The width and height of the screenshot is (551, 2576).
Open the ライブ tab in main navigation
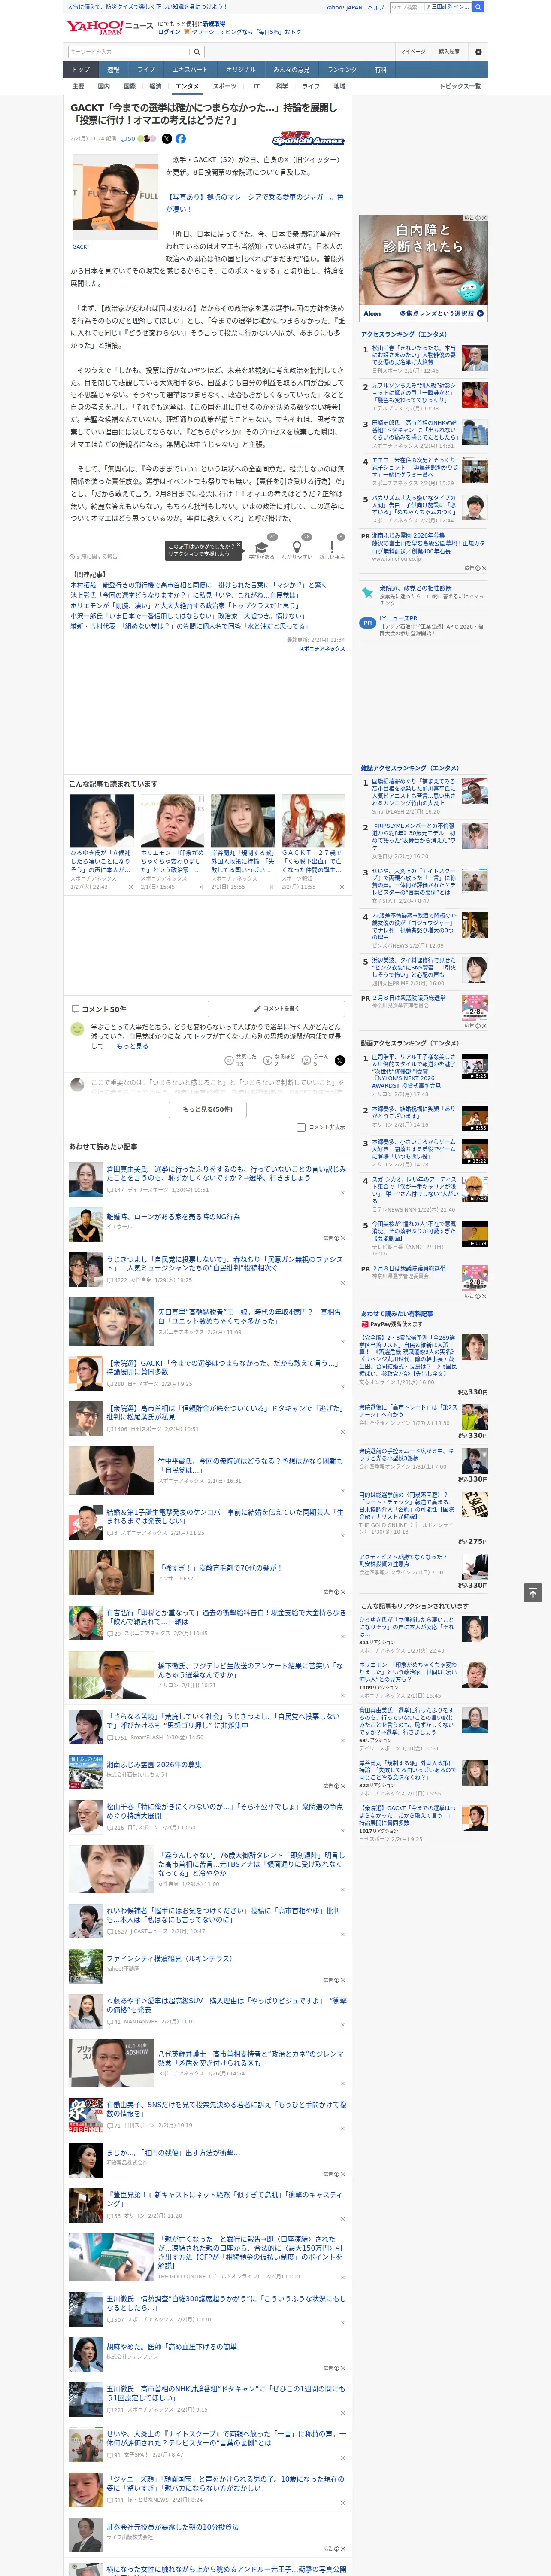click(x=146, y=70)
